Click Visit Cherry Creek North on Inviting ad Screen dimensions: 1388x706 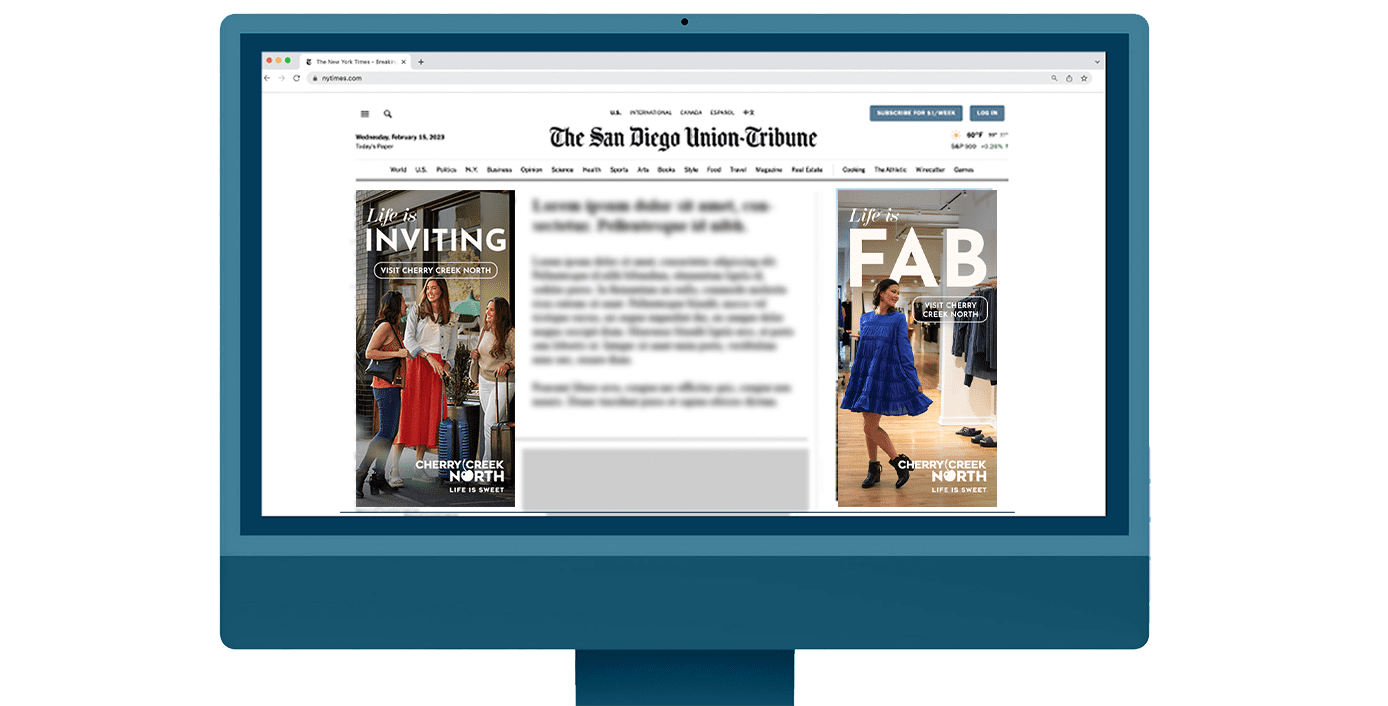(x=435, y=270)
